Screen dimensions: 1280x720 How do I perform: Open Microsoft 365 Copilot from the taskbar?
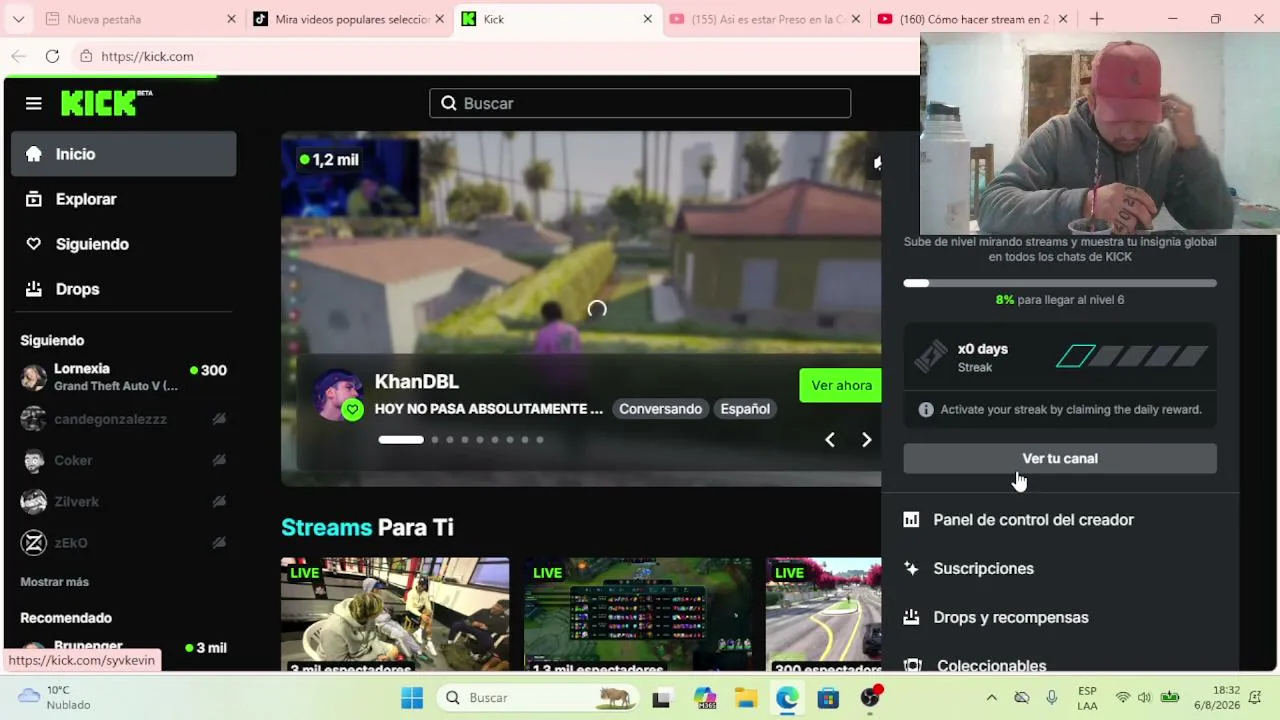[704, 697]
